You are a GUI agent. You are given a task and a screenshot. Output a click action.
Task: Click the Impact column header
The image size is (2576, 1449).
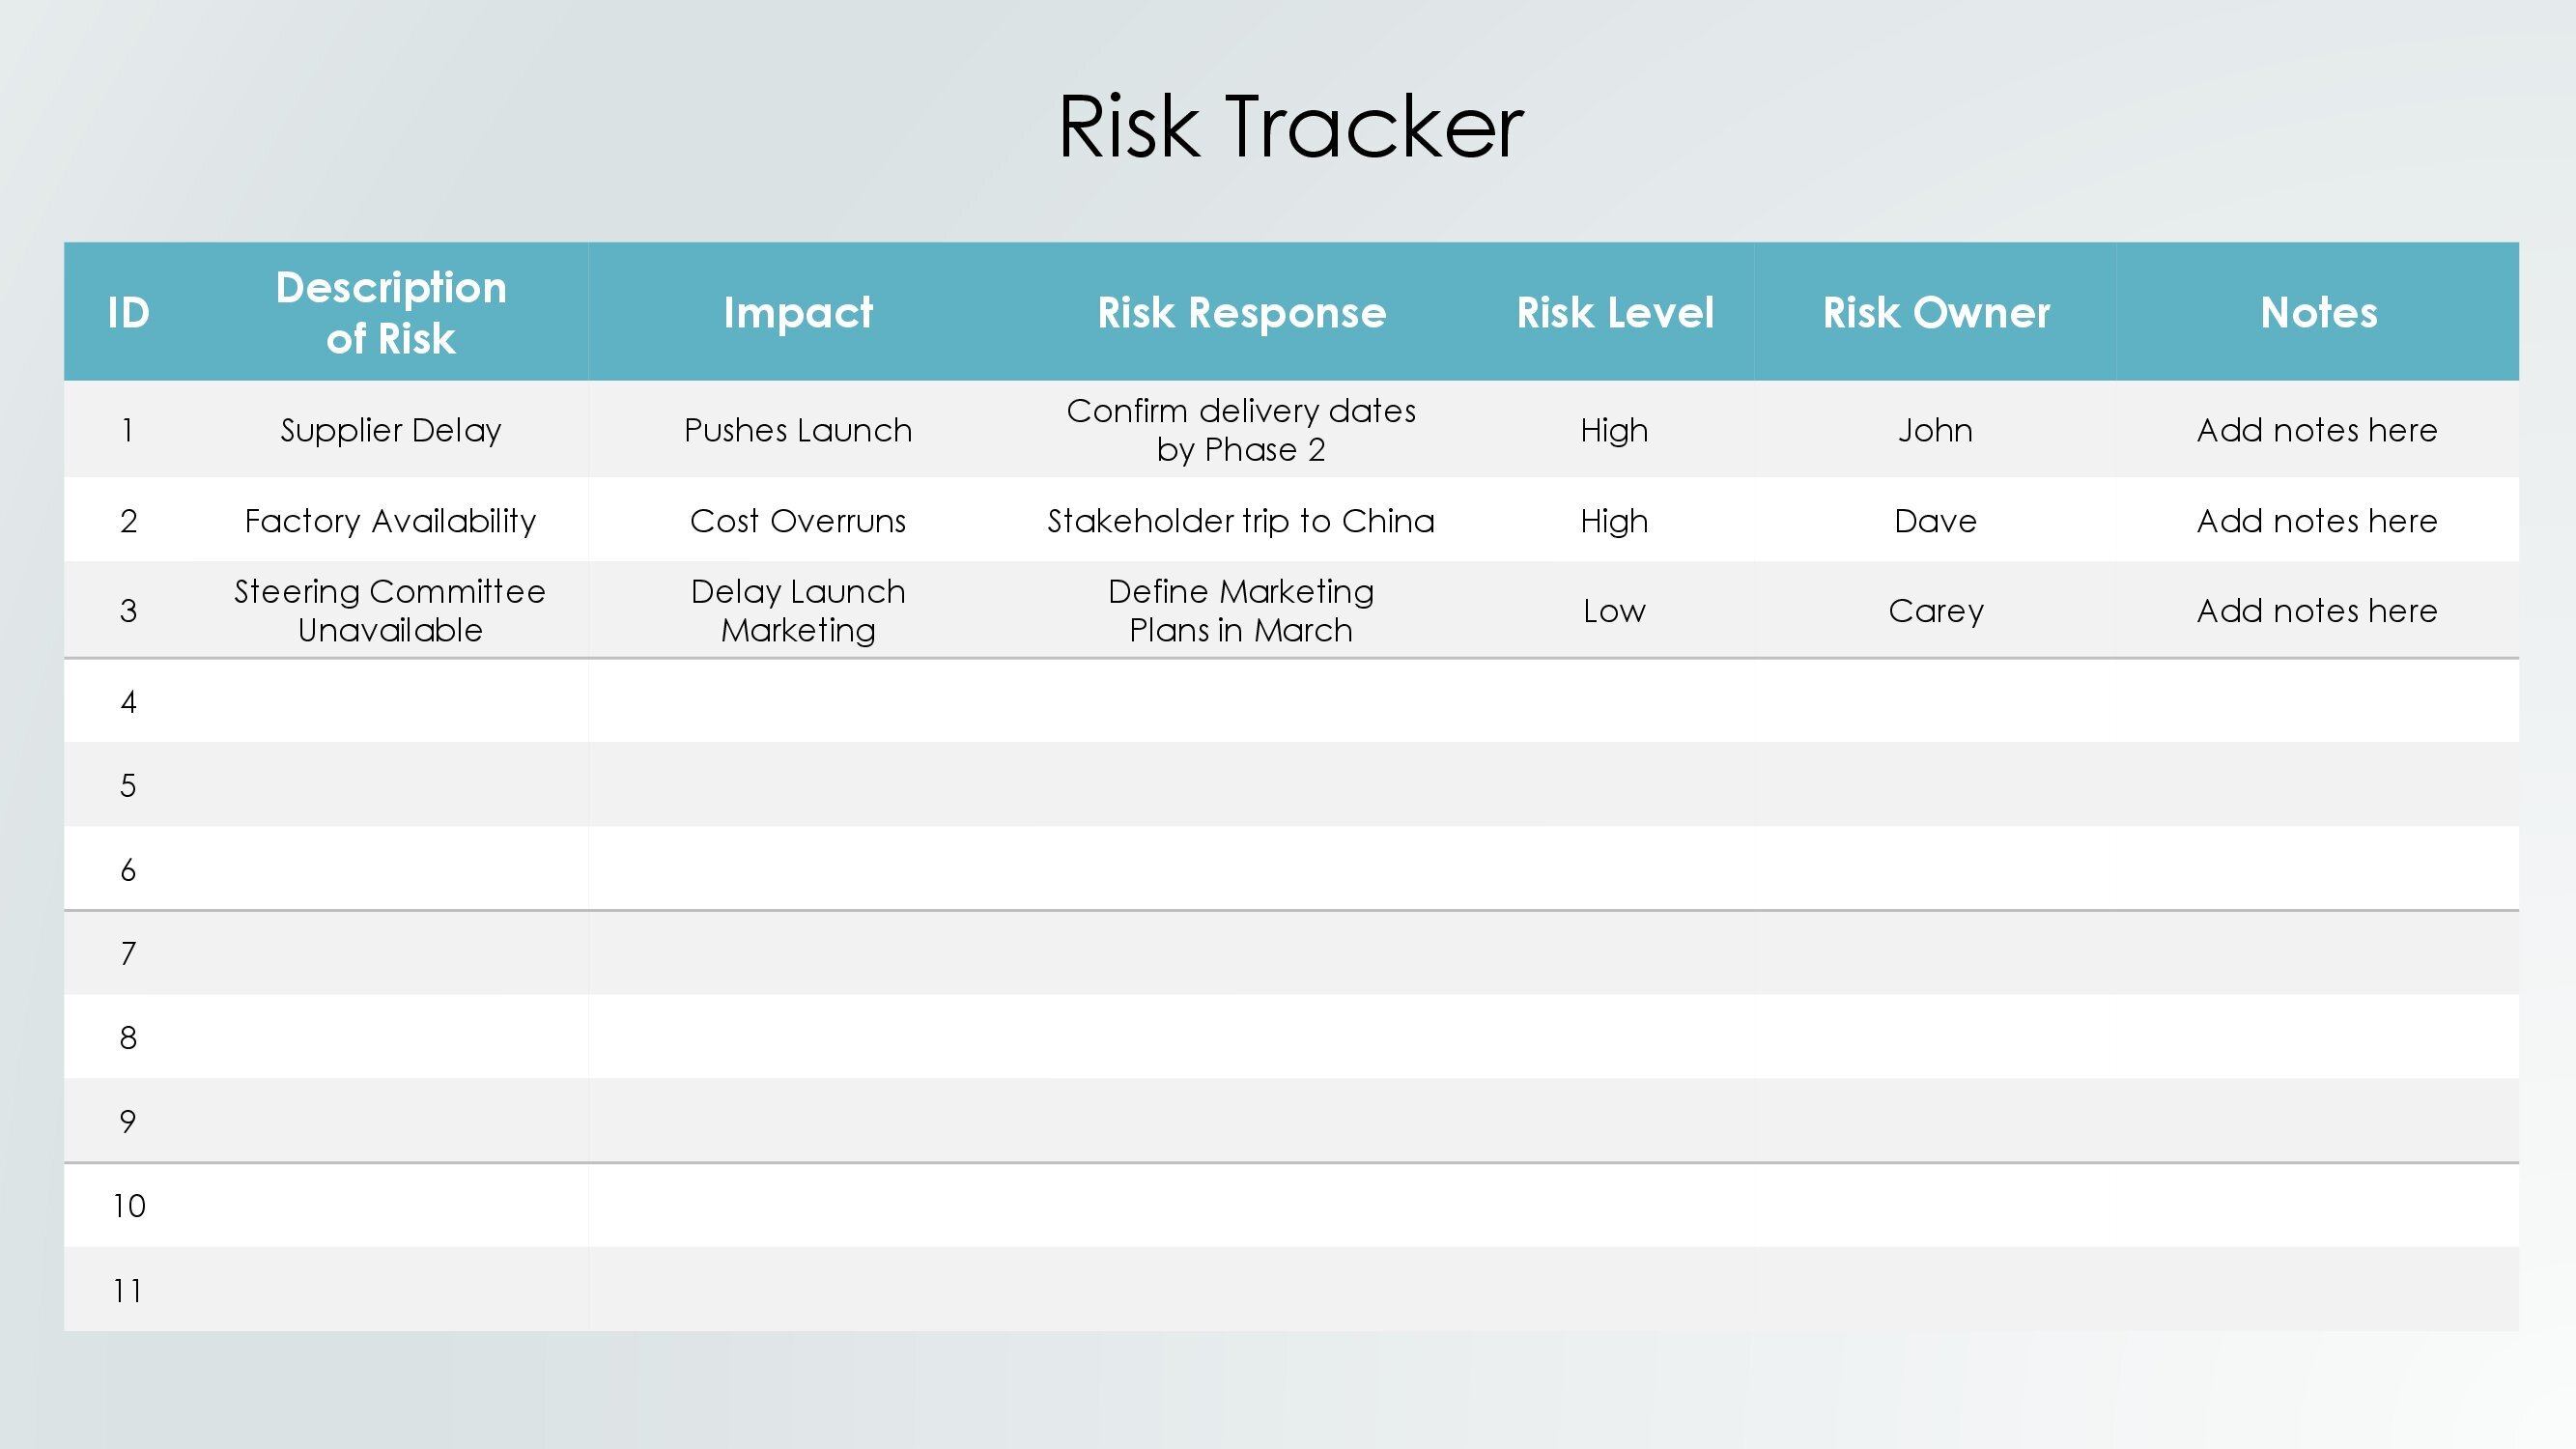pos(798,312)
